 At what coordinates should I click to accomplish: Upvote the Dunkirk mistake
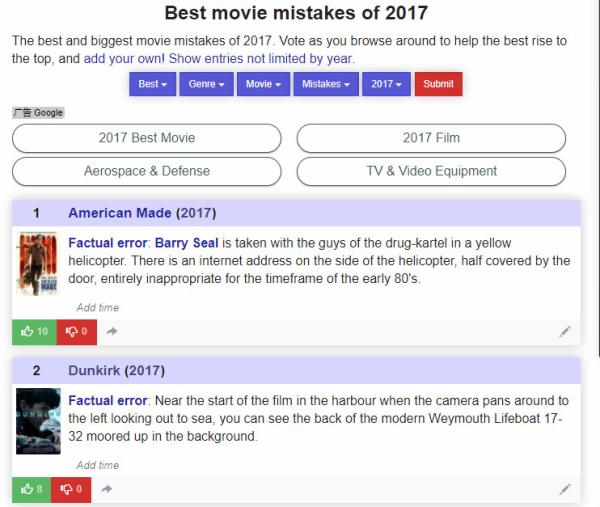[x=34, y=489]
